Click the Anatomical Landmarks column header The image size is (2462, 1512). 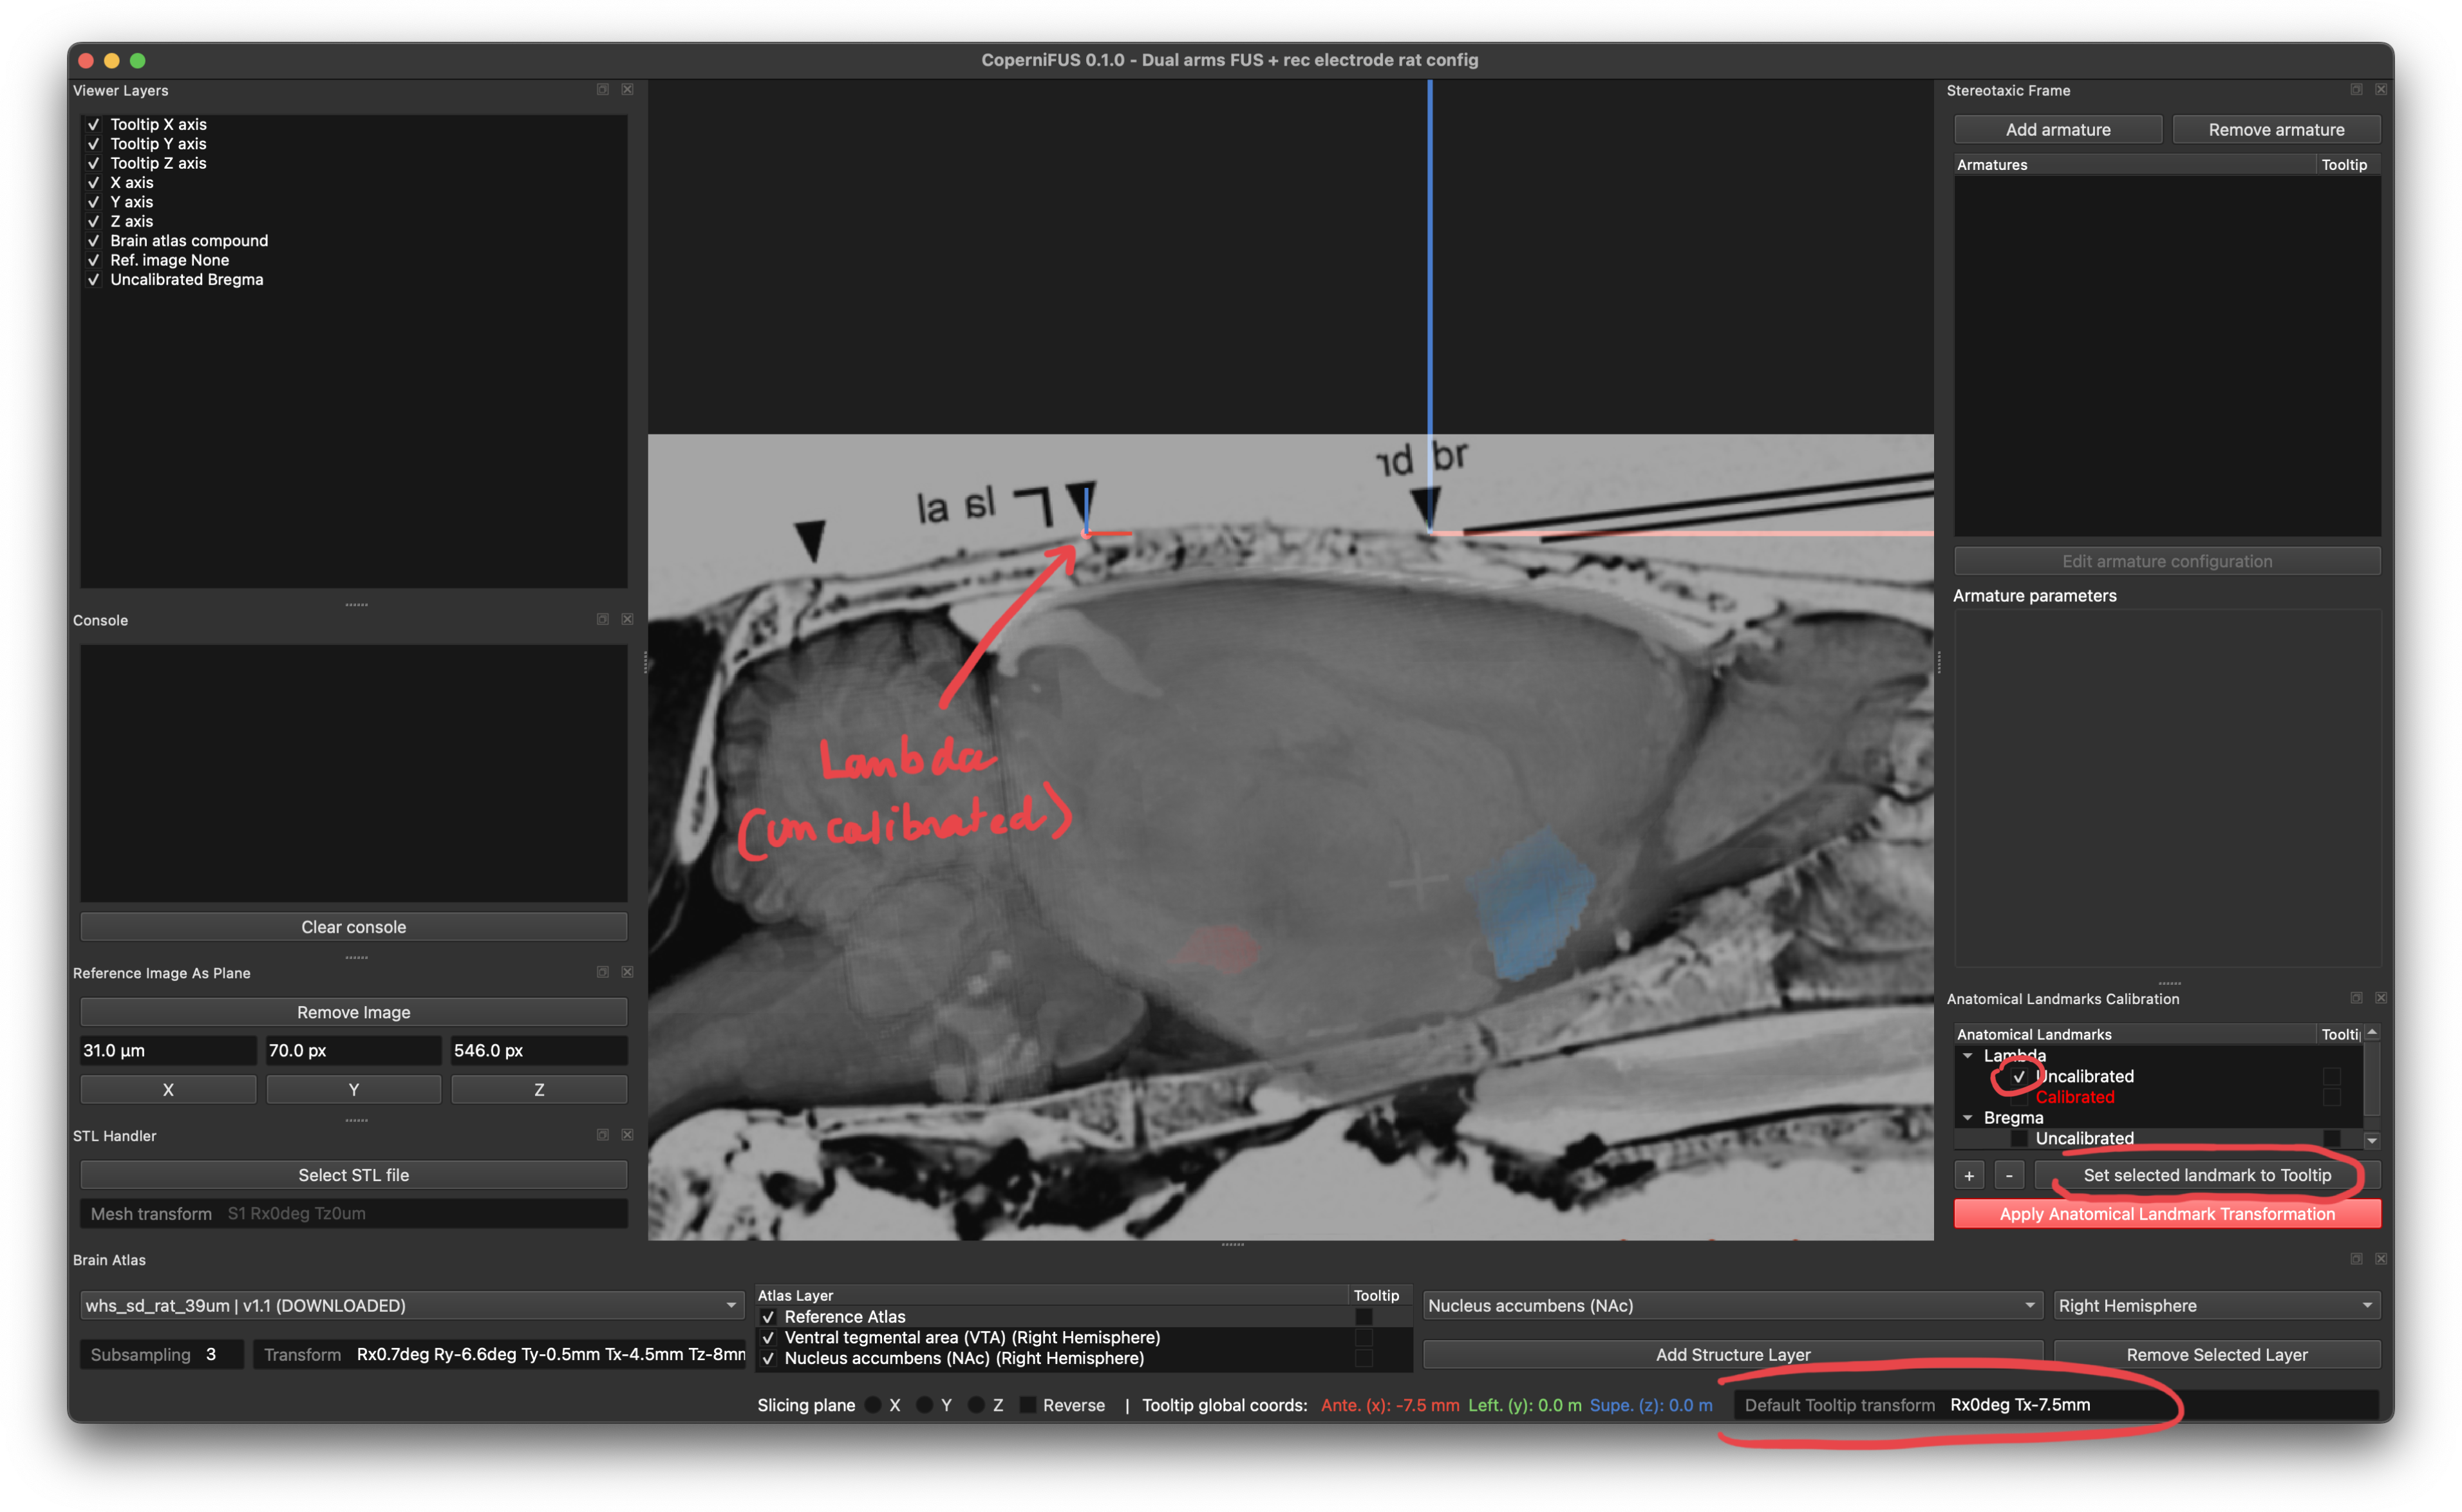(x=2135, y=1034)
